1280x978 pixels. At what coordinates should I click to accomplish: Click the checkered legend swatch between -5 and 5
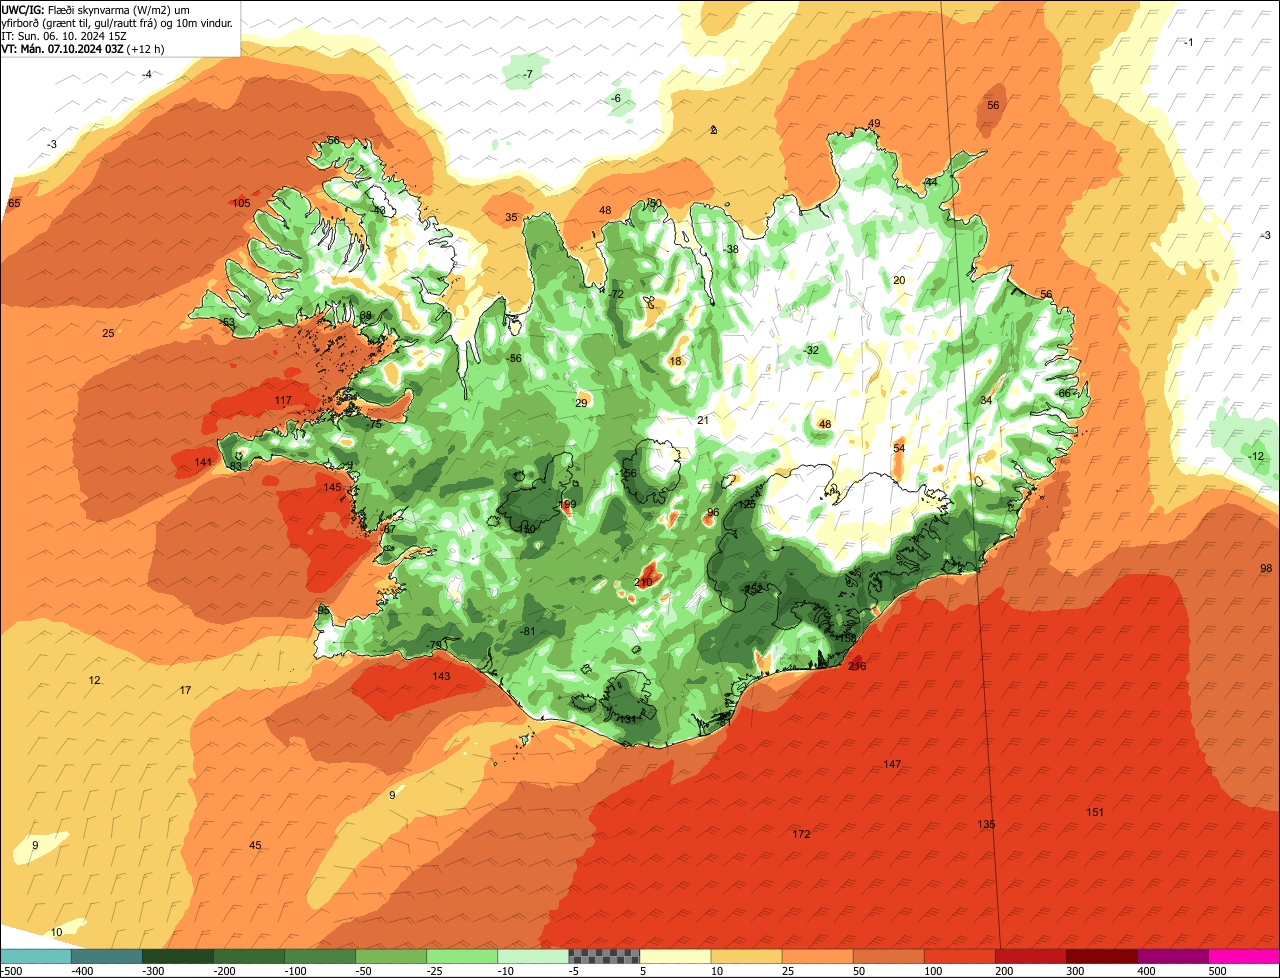[604, 956]
